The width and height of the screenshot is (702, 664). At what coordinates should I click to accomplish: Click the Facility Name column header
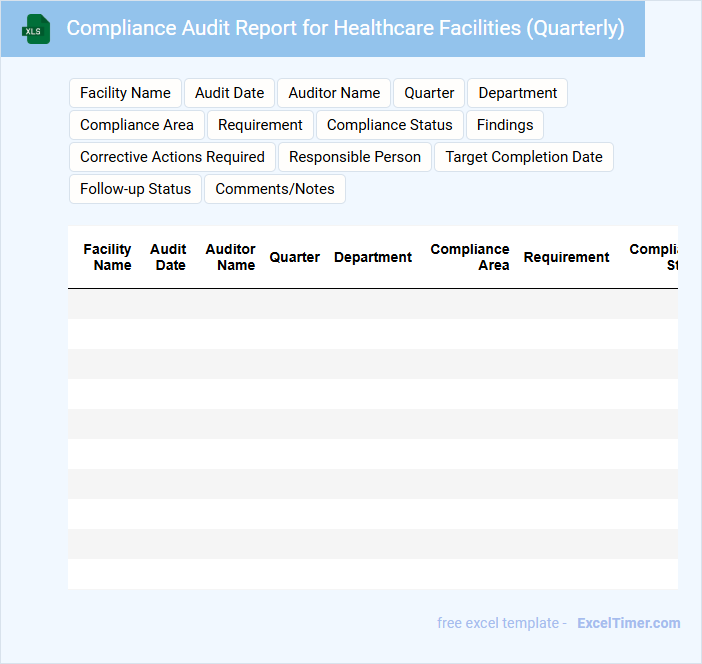click(107, 257)
